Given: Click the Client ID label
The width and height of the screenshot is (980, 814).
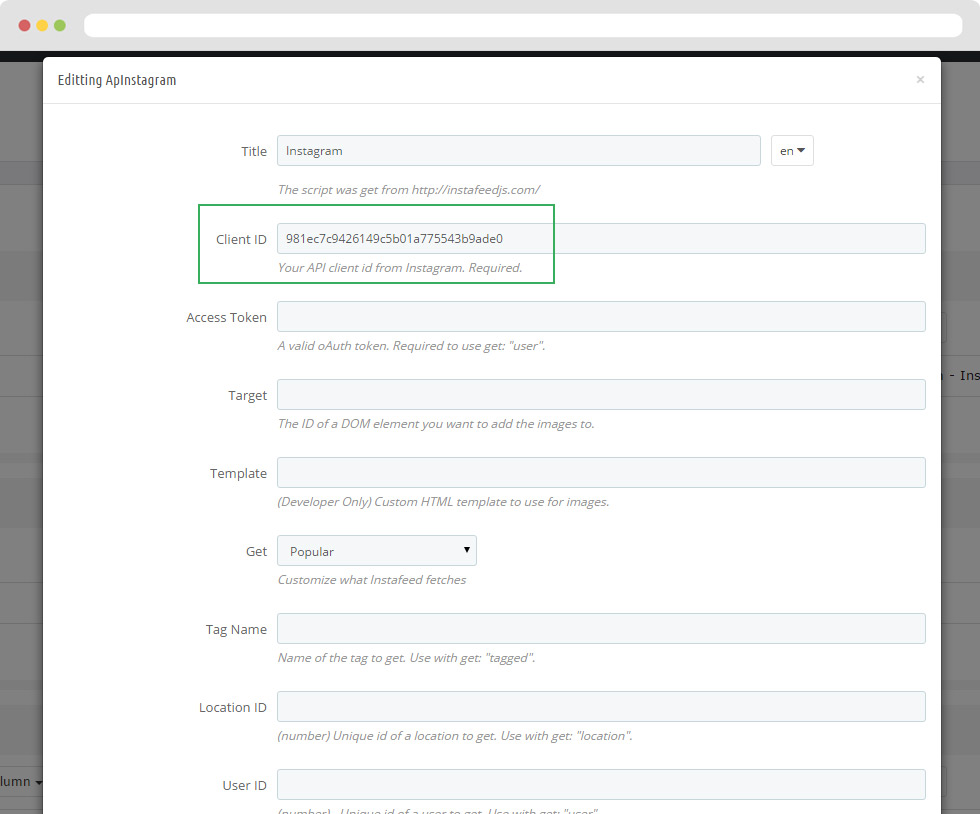Looking at the screenshot, I should pyautogui.click(x=241, y=239).
